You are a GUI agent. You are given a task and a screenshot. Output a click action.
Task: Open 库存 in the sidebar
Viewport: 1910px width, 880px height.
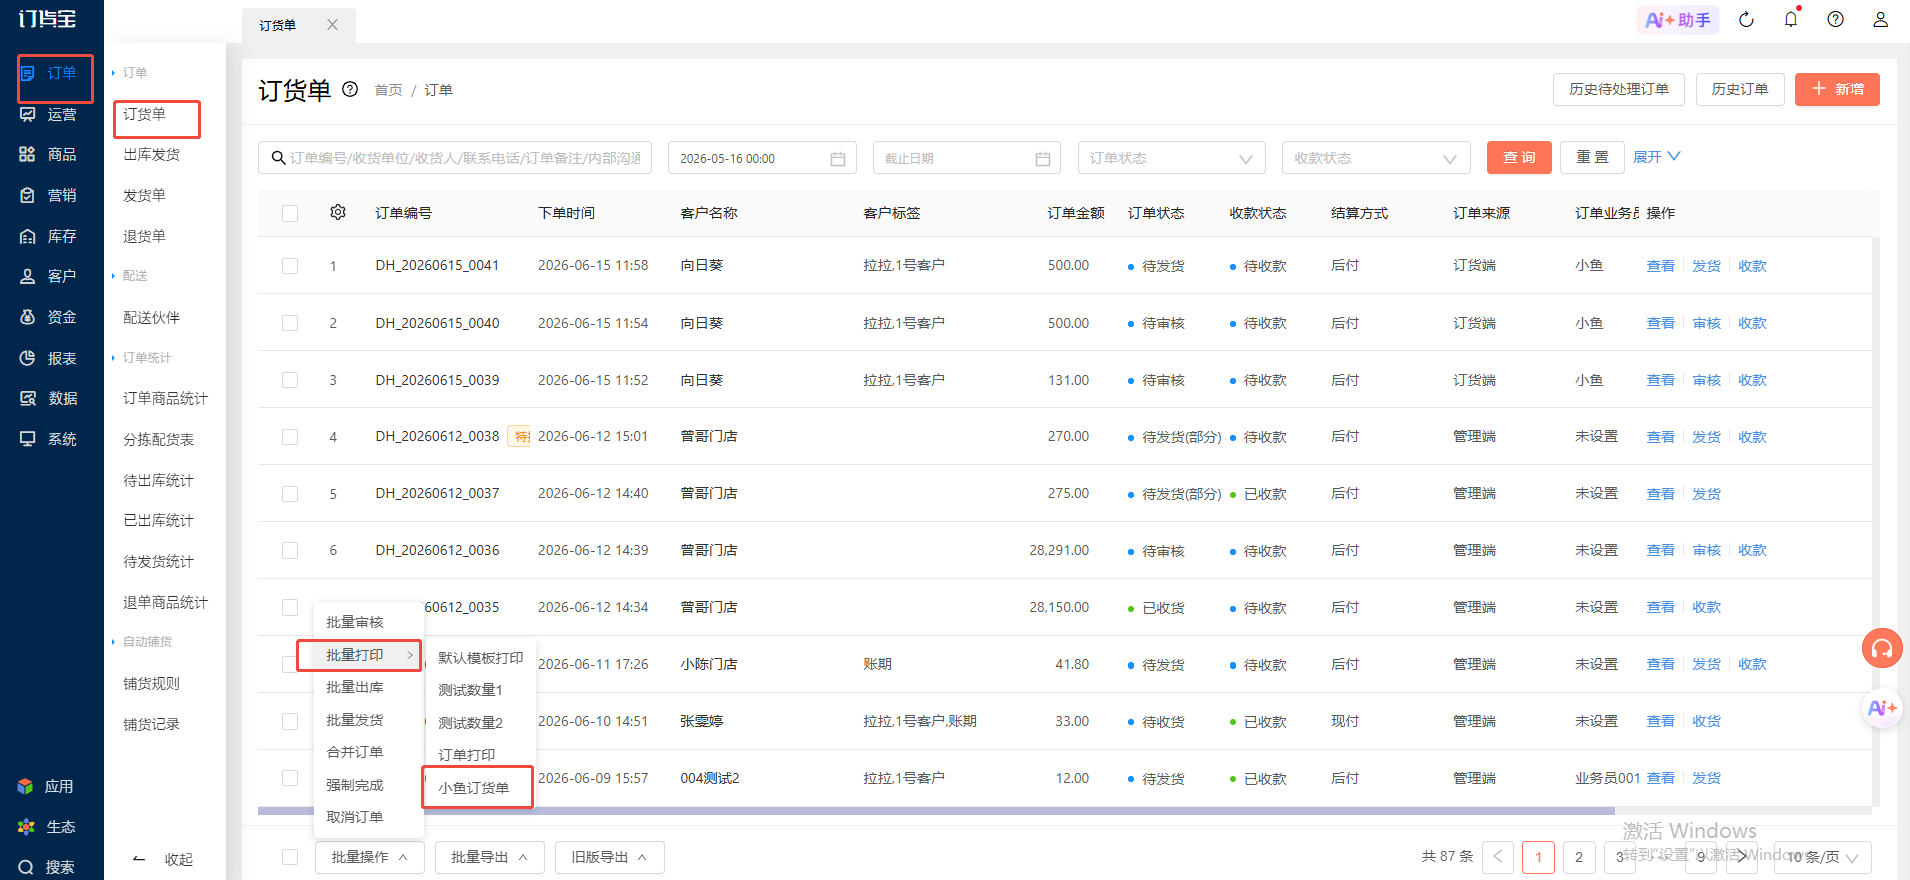48,236
